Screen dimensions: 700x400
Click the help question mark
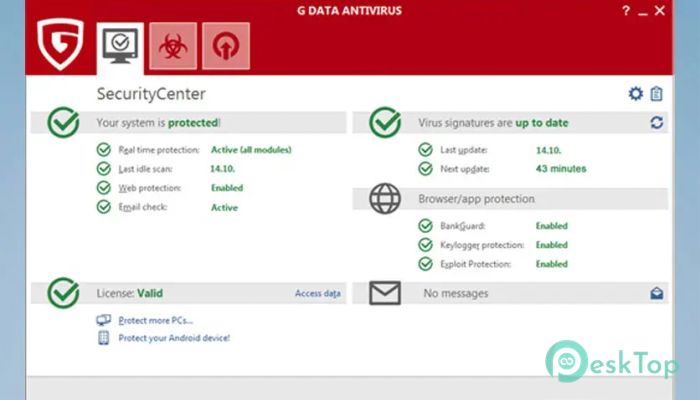pyautogui.click(x=626, y=10)
